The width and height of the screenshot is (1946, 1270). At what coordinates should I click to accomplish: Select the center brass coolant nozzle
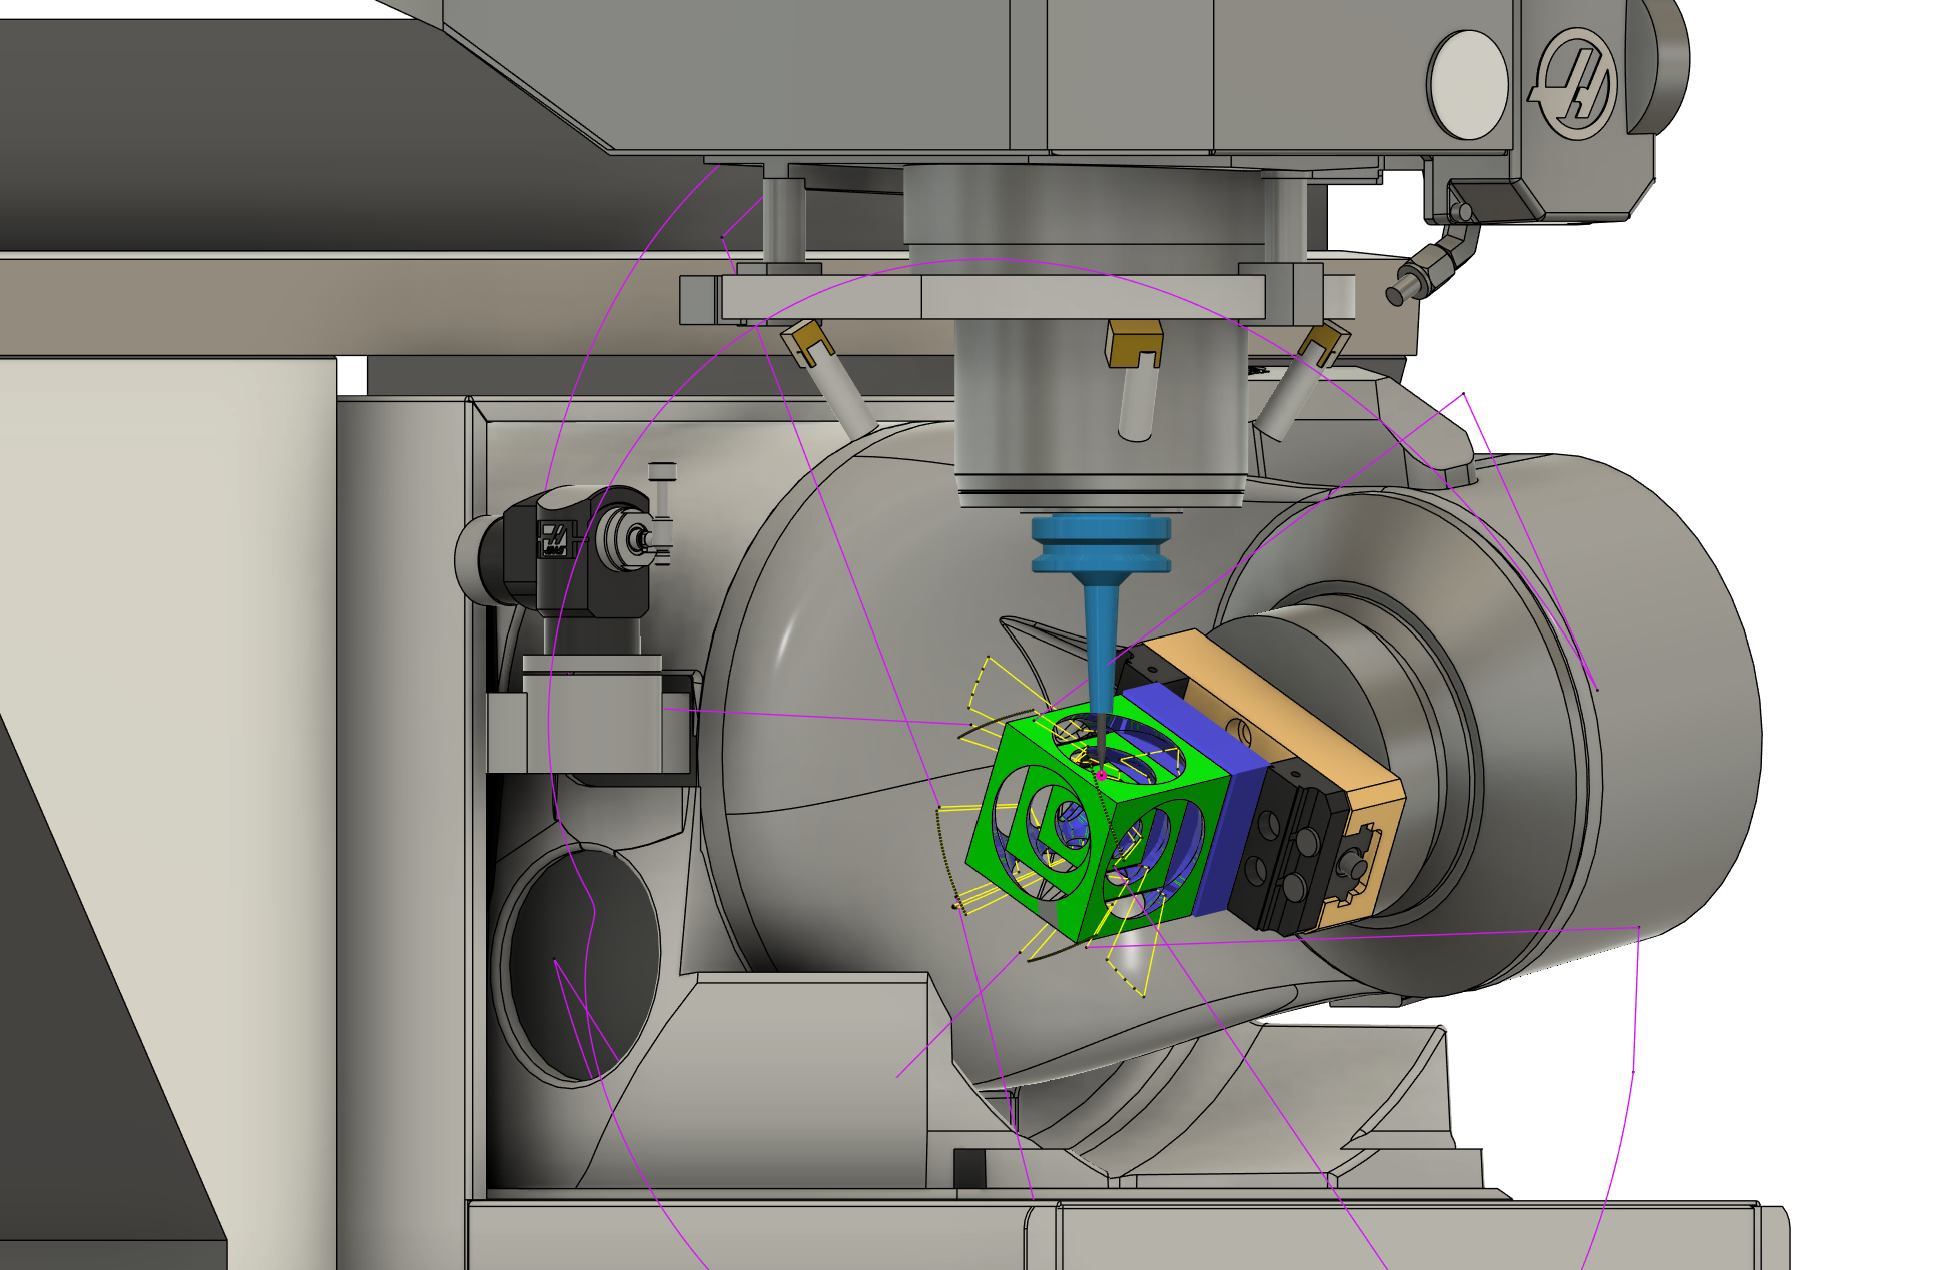1135,378
